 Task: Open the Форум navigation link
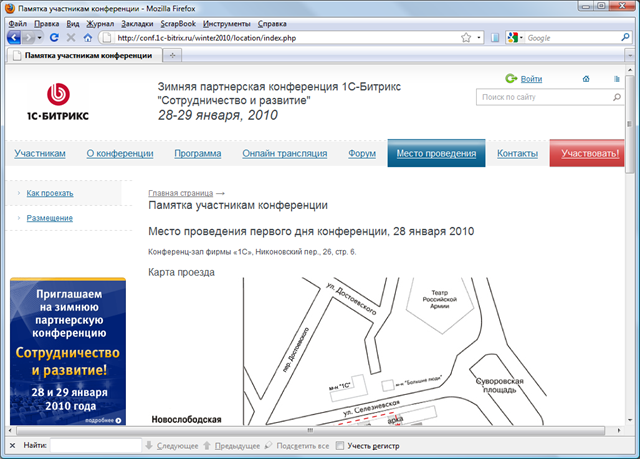click(x=362, y=153)
